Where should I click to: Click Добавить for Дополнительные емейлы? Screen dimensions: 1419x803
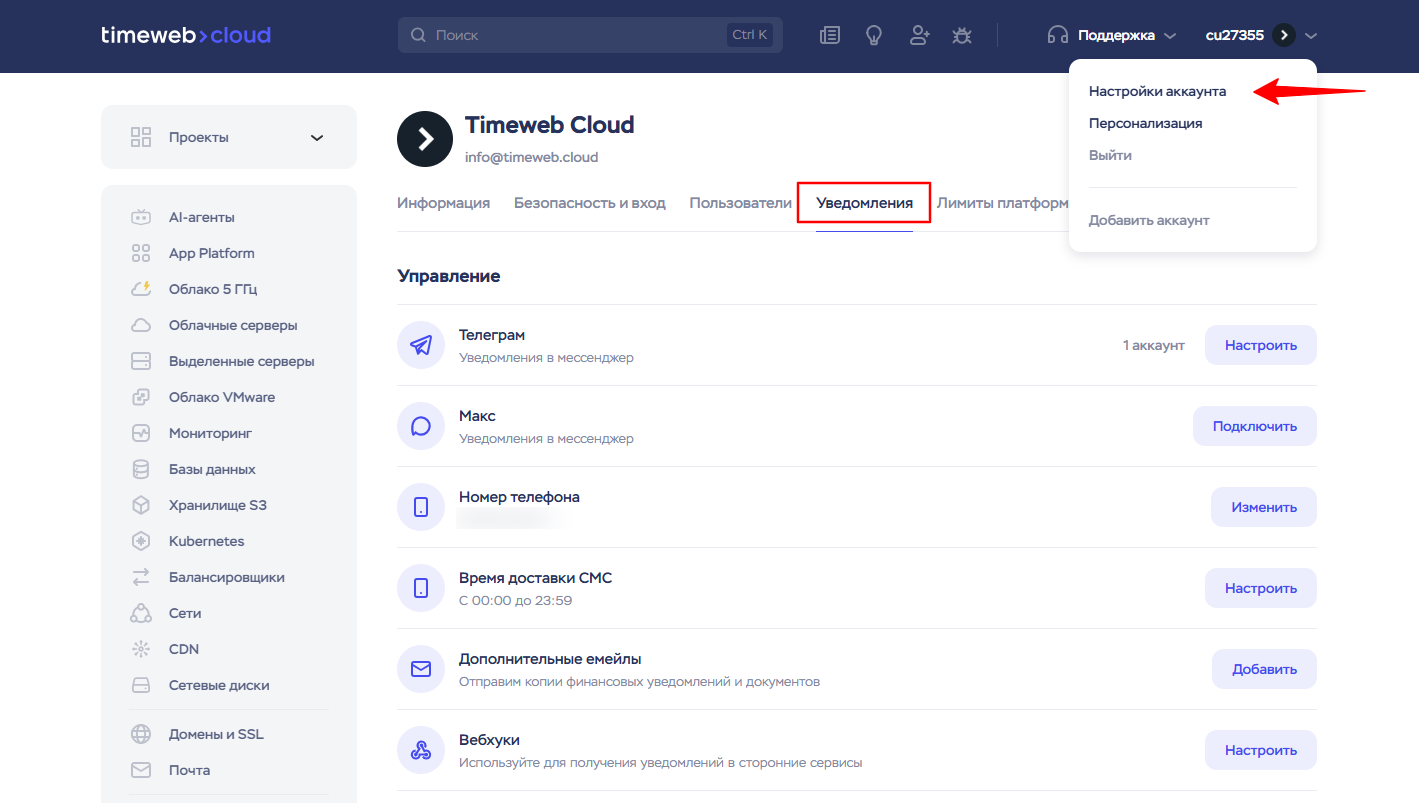pos(1264,669)
